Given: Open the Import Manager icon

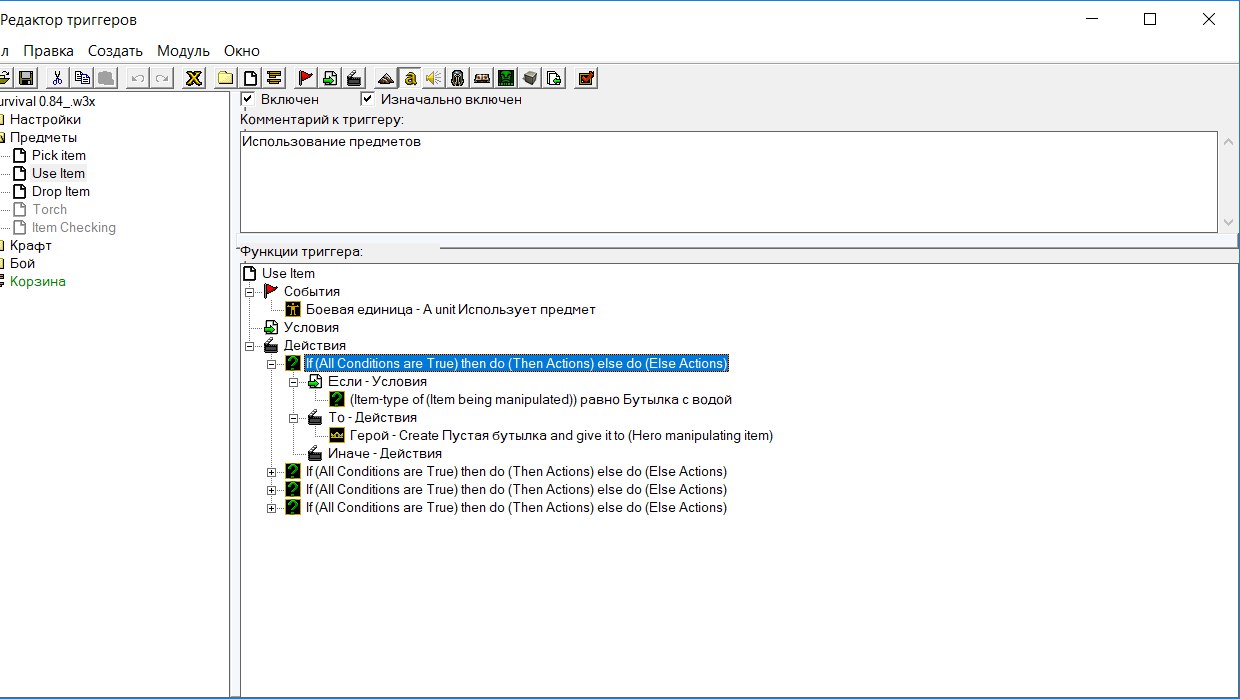Looking at the screenshot, I should (554, 78).
